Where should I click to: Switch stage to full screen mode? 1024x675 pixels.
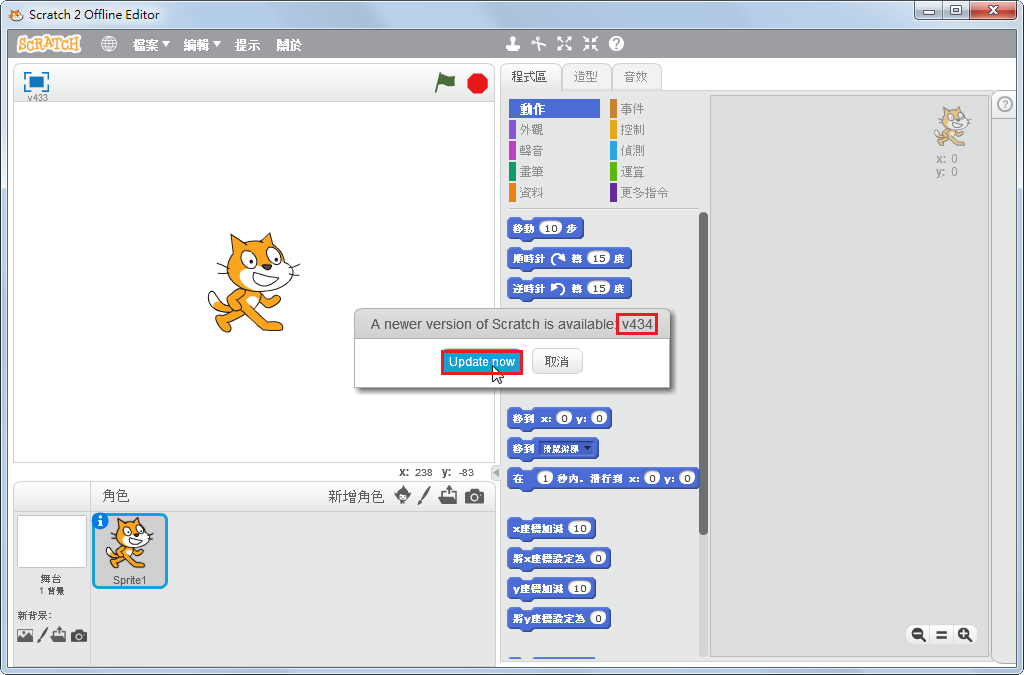[37, 82]
